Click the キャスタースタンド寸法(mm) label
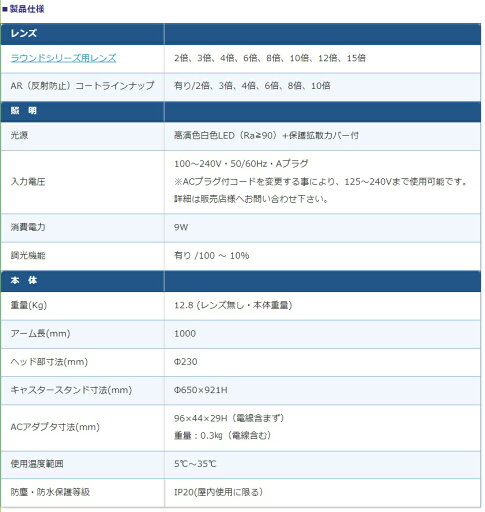The height and width of the screenshot is (512, 485). 71,390
